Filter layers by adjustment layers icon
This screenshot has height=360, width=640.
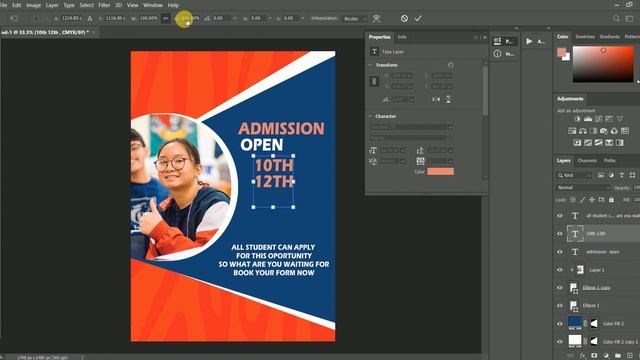click(x=611, y=175)
